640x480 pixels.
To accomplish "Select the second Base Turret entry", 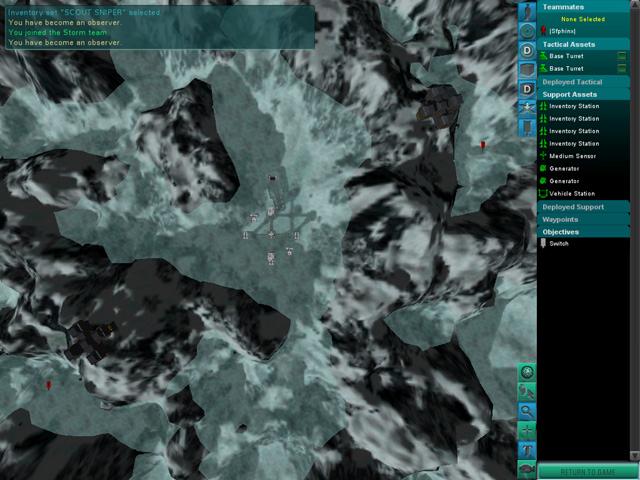I will (583, 68).
